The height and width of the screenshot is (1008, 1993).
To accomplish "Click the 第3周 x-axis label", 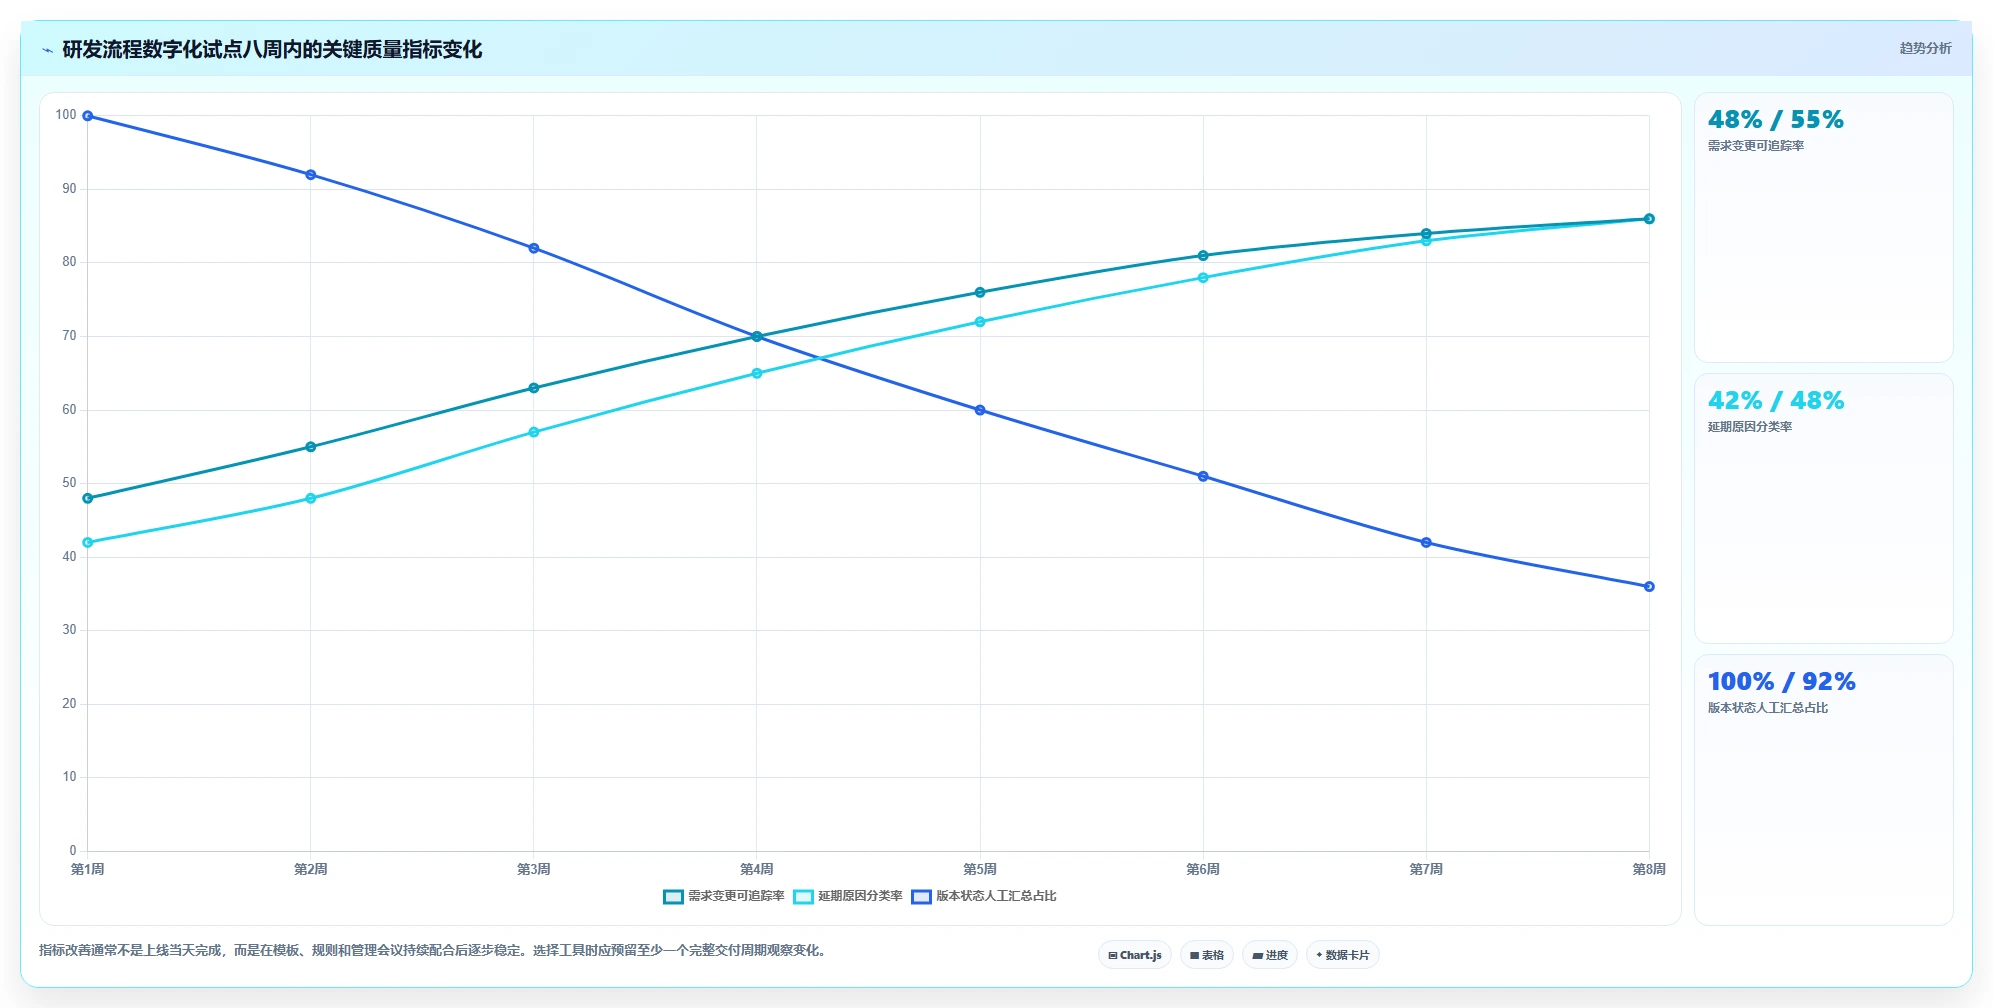I will pyautogui.click(x=534, y=869).
